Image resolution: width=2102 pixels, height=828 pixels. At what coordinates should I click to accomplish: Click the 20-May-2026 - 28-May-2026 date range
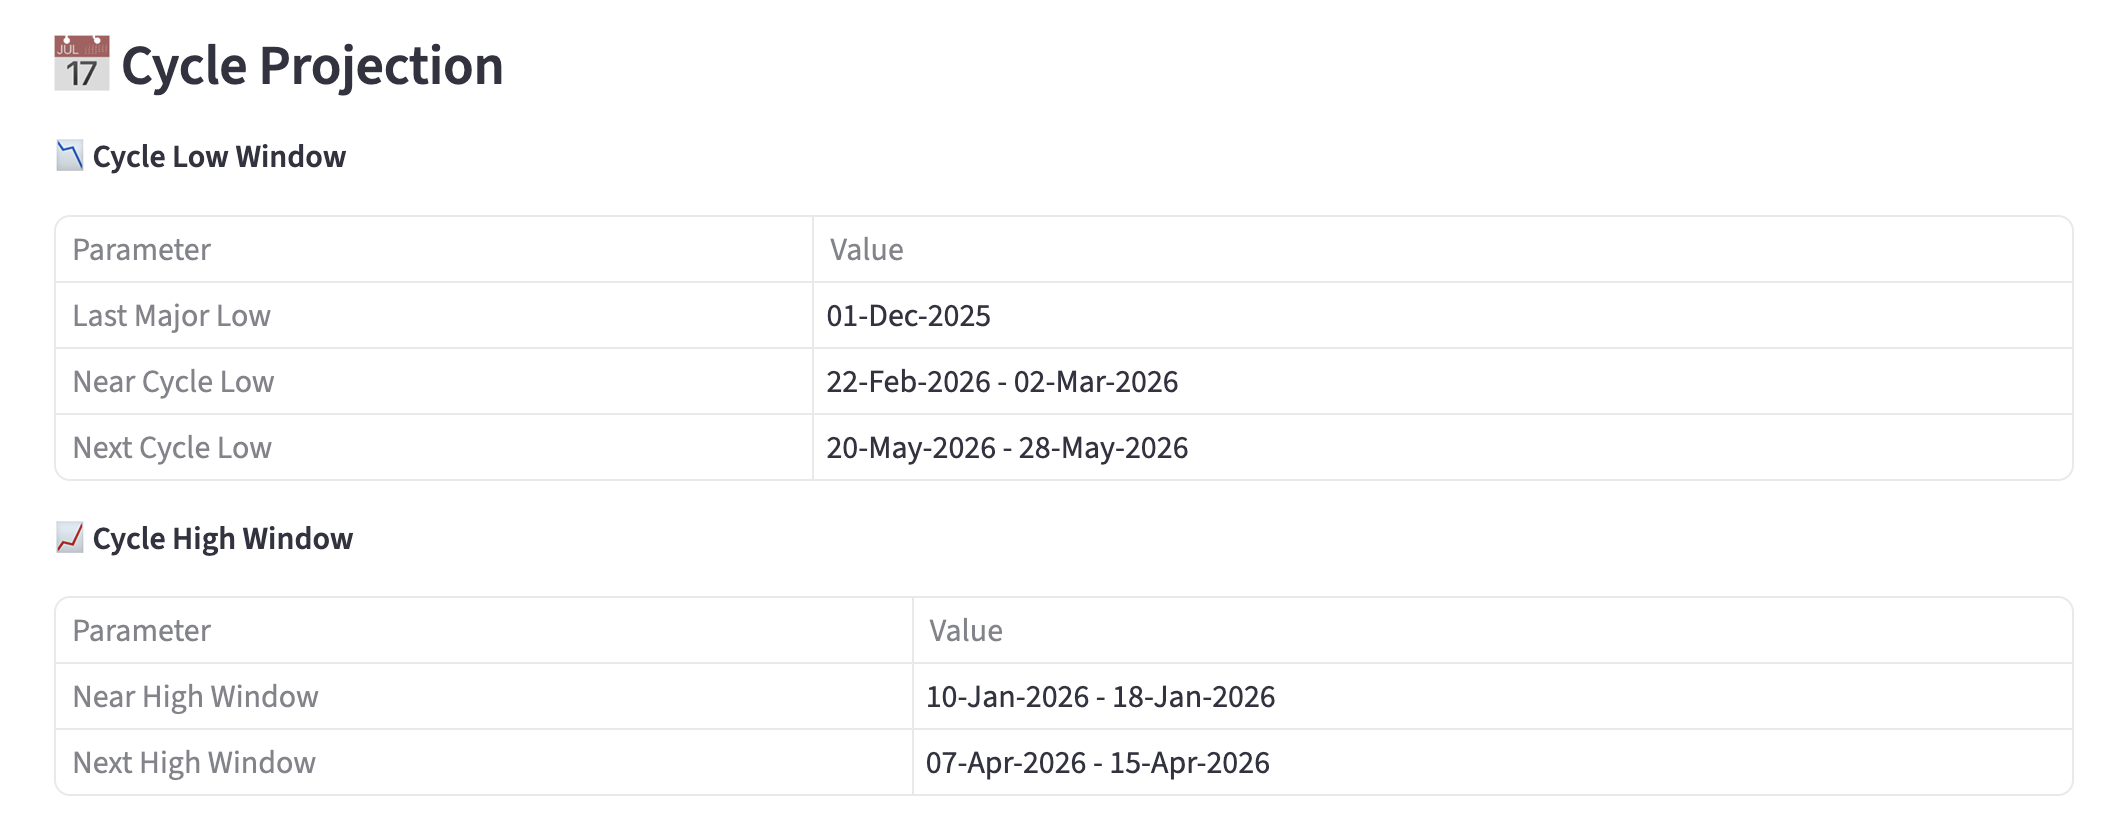(x=1007, y=448)
